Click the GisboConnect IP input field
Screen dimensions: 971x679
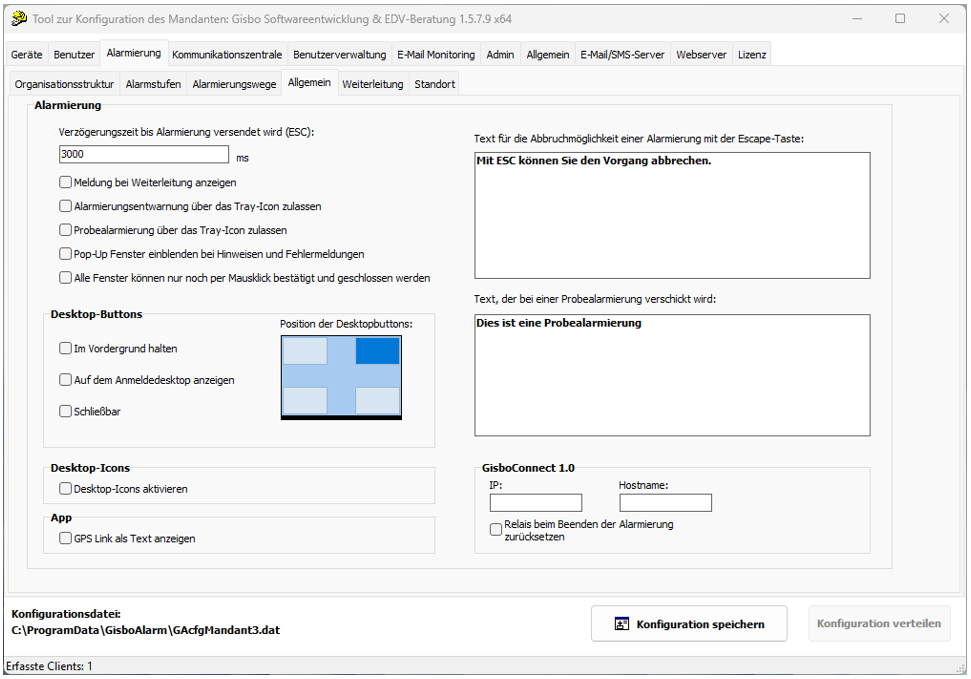click(x=536, y=502)
